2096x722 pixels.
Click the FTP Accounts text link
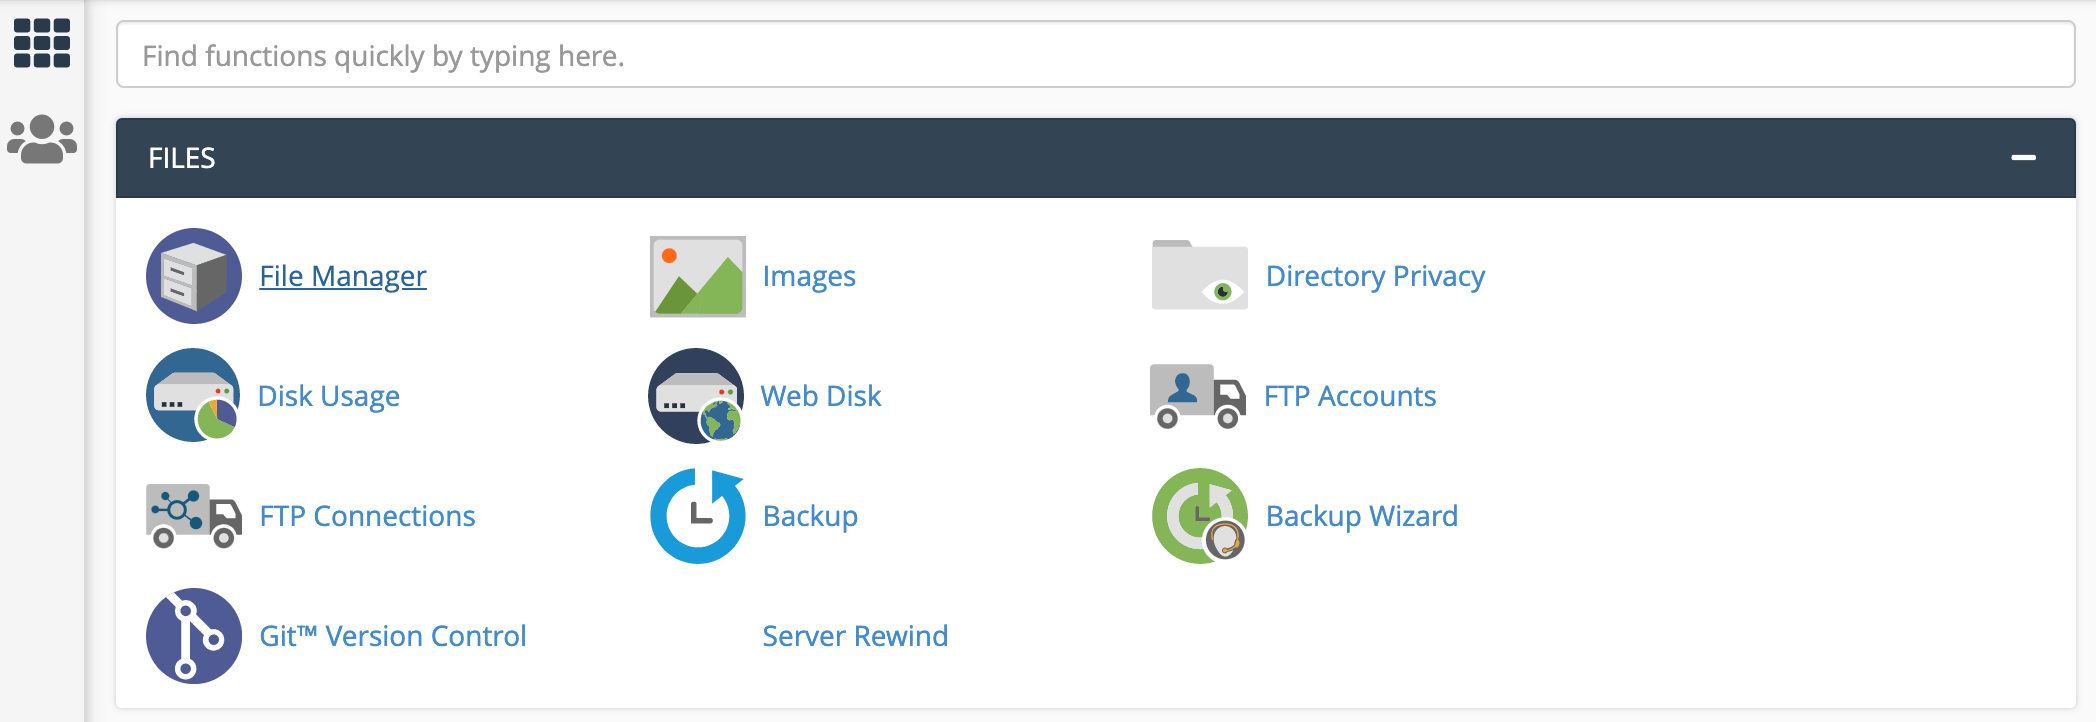pos(1350,396)
